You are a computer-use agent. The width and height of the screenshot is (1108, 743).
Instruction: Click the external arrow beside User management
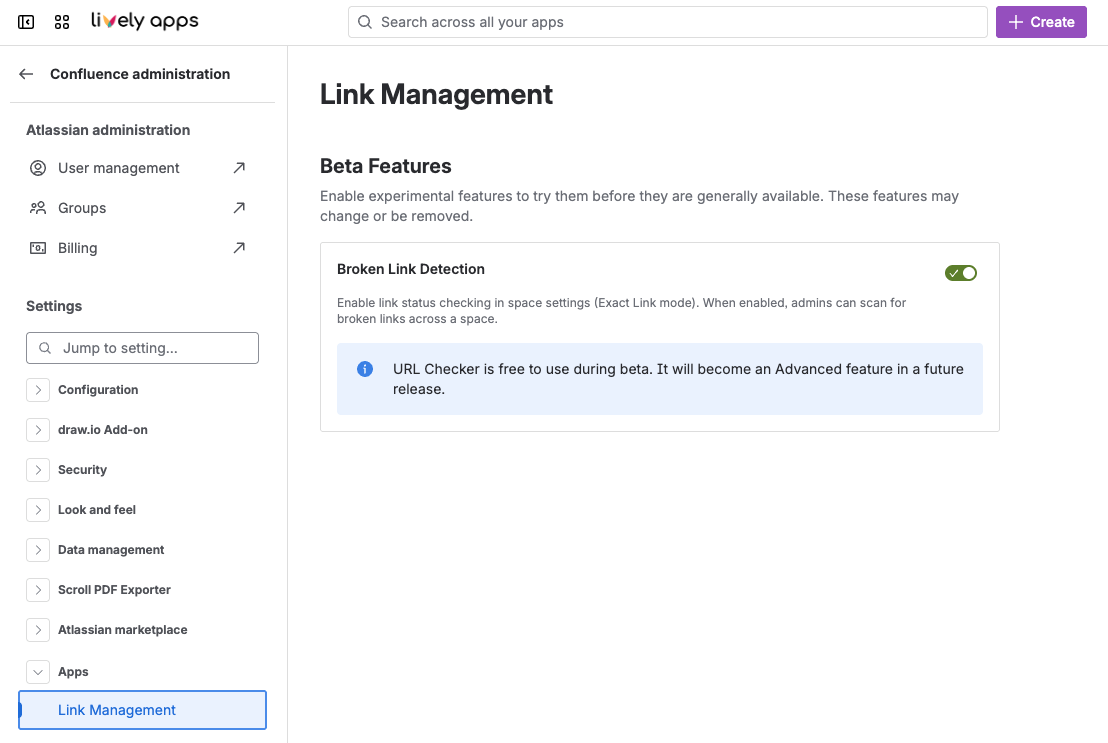coord(239,168)
